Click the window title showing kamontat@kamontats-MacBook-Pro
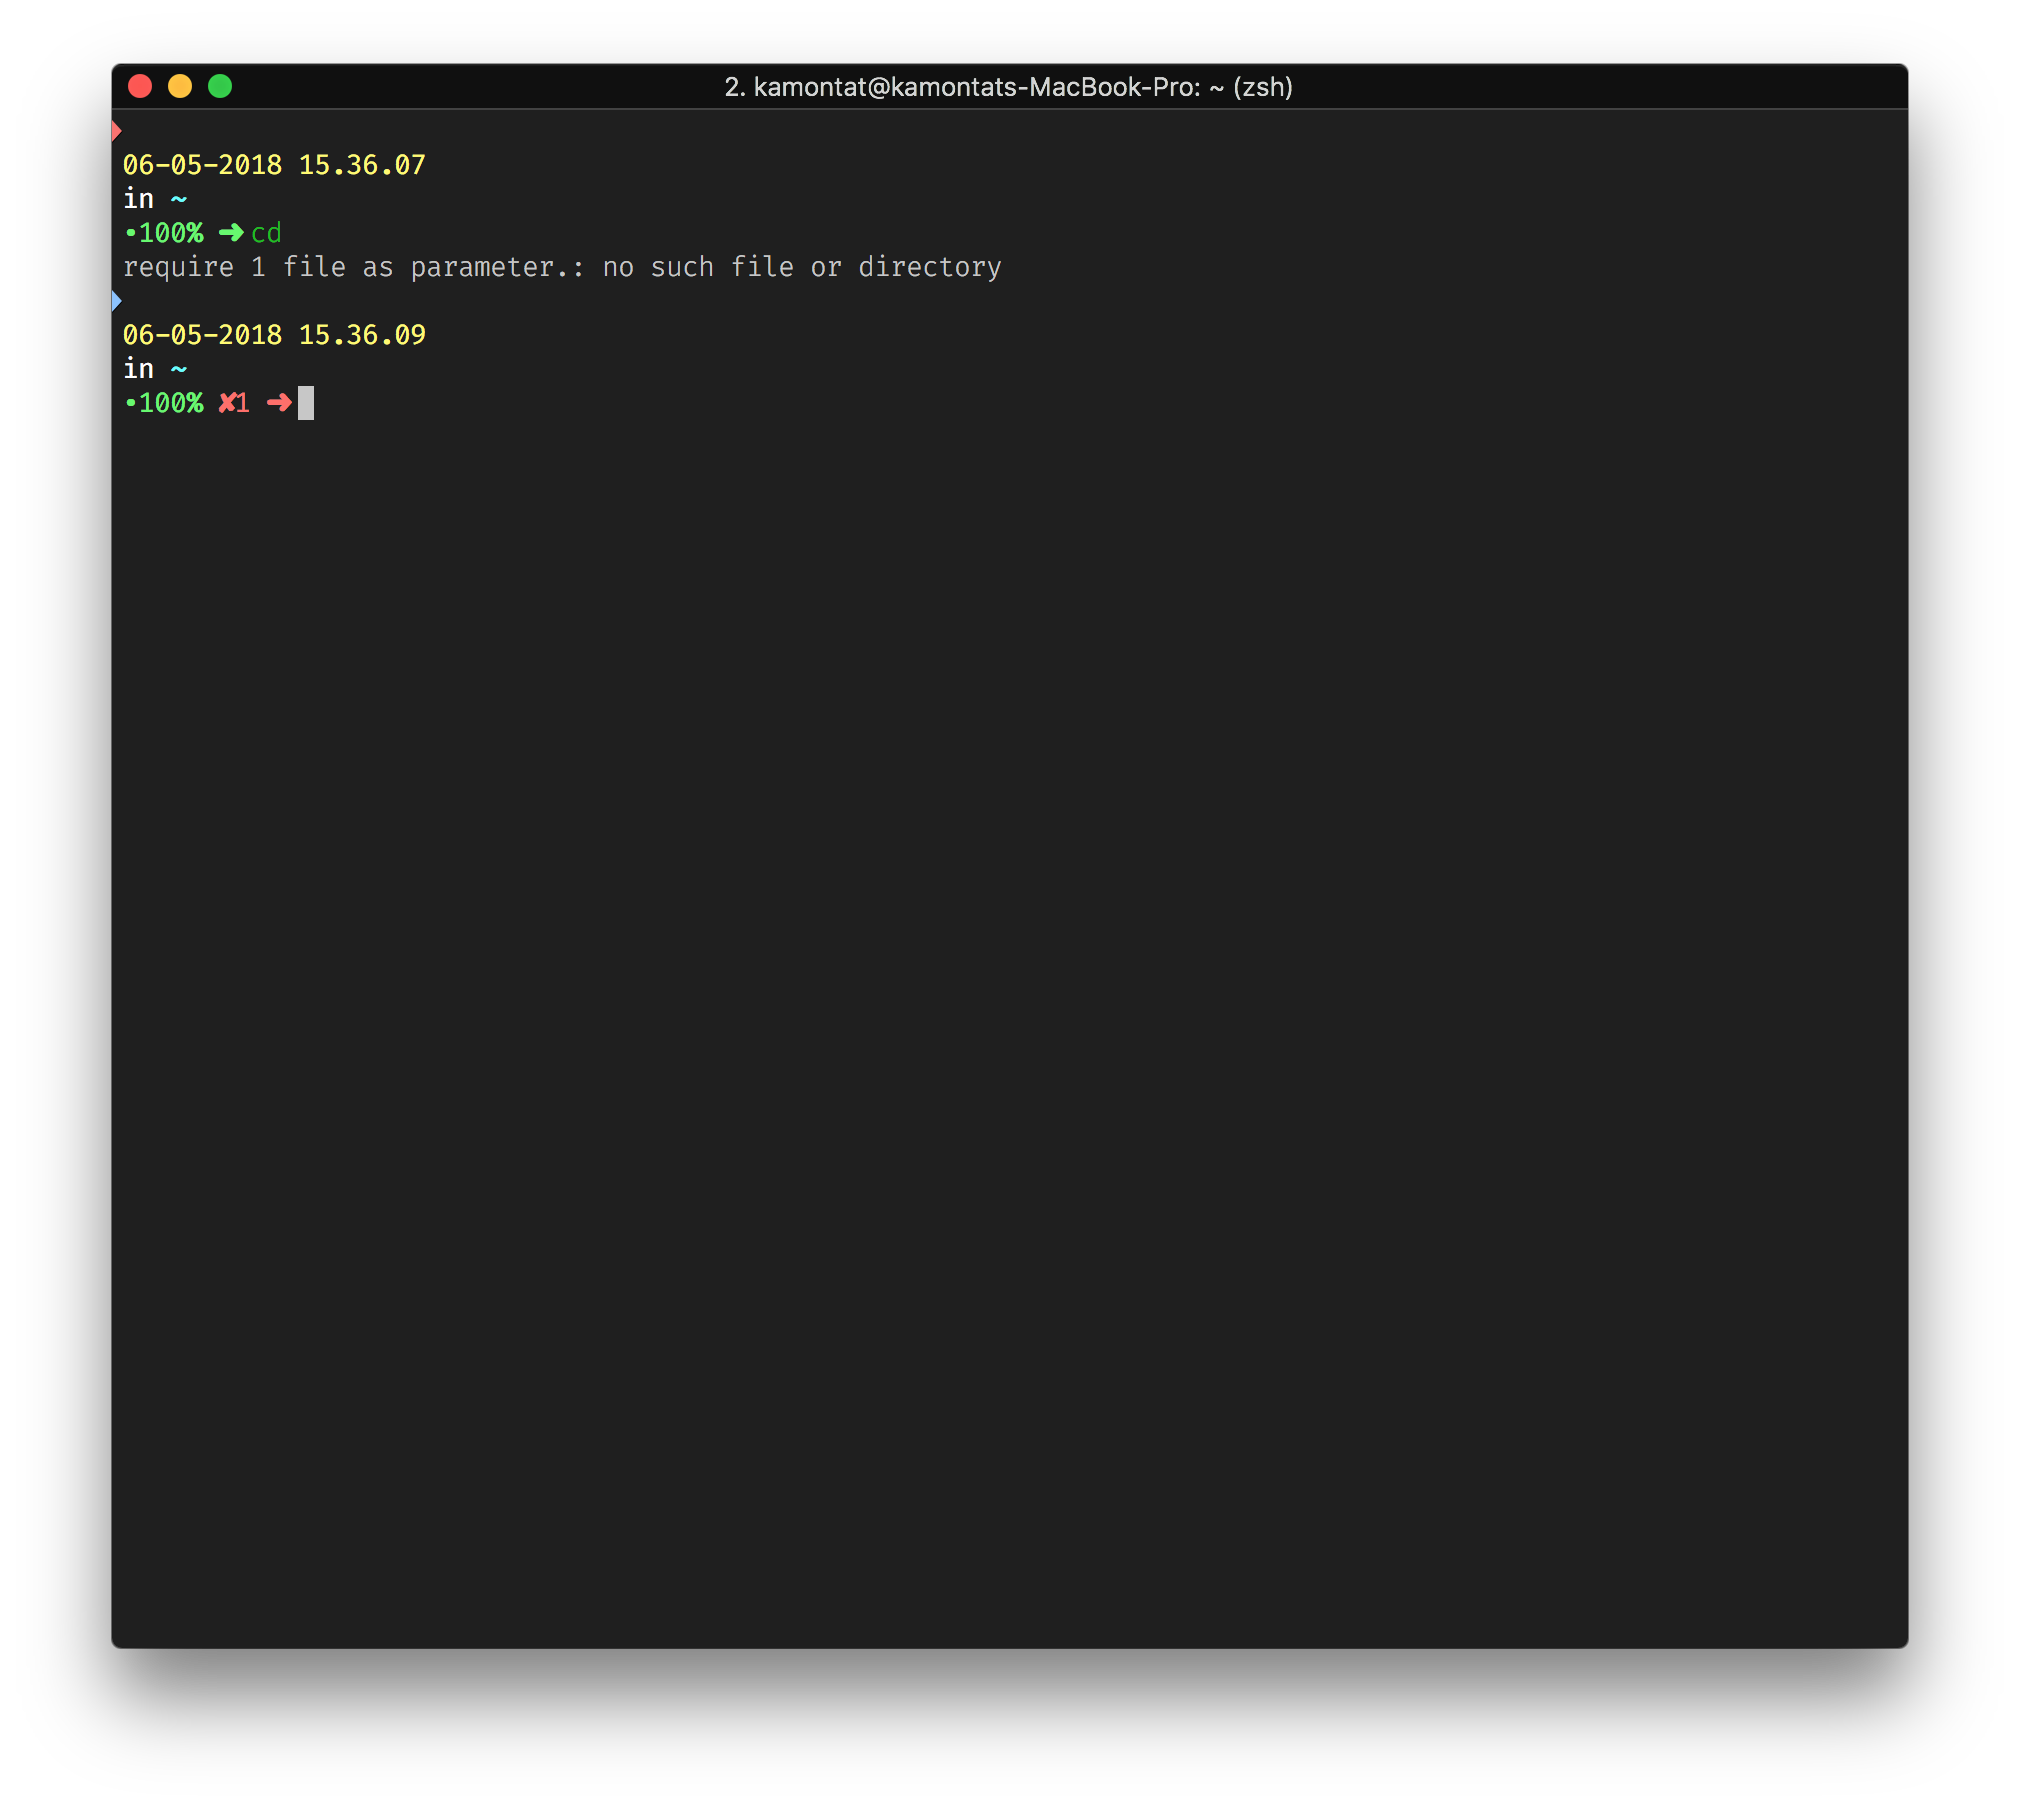 (x=976, y=88)
